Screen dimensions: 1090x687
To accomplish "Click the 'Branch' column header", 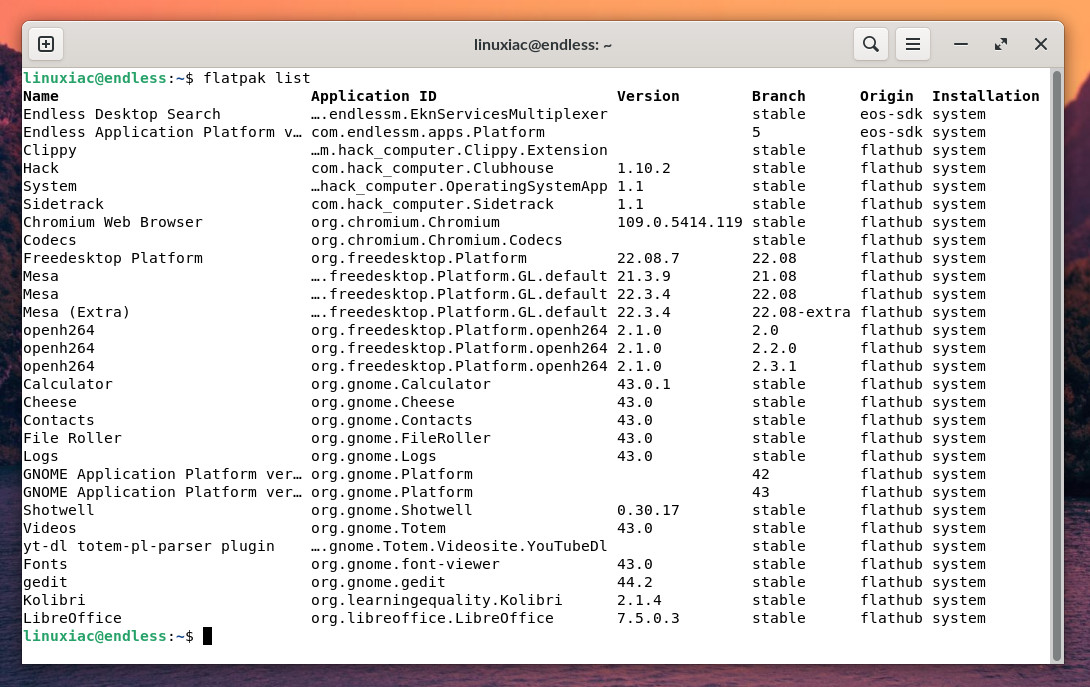I will [779, 96].
